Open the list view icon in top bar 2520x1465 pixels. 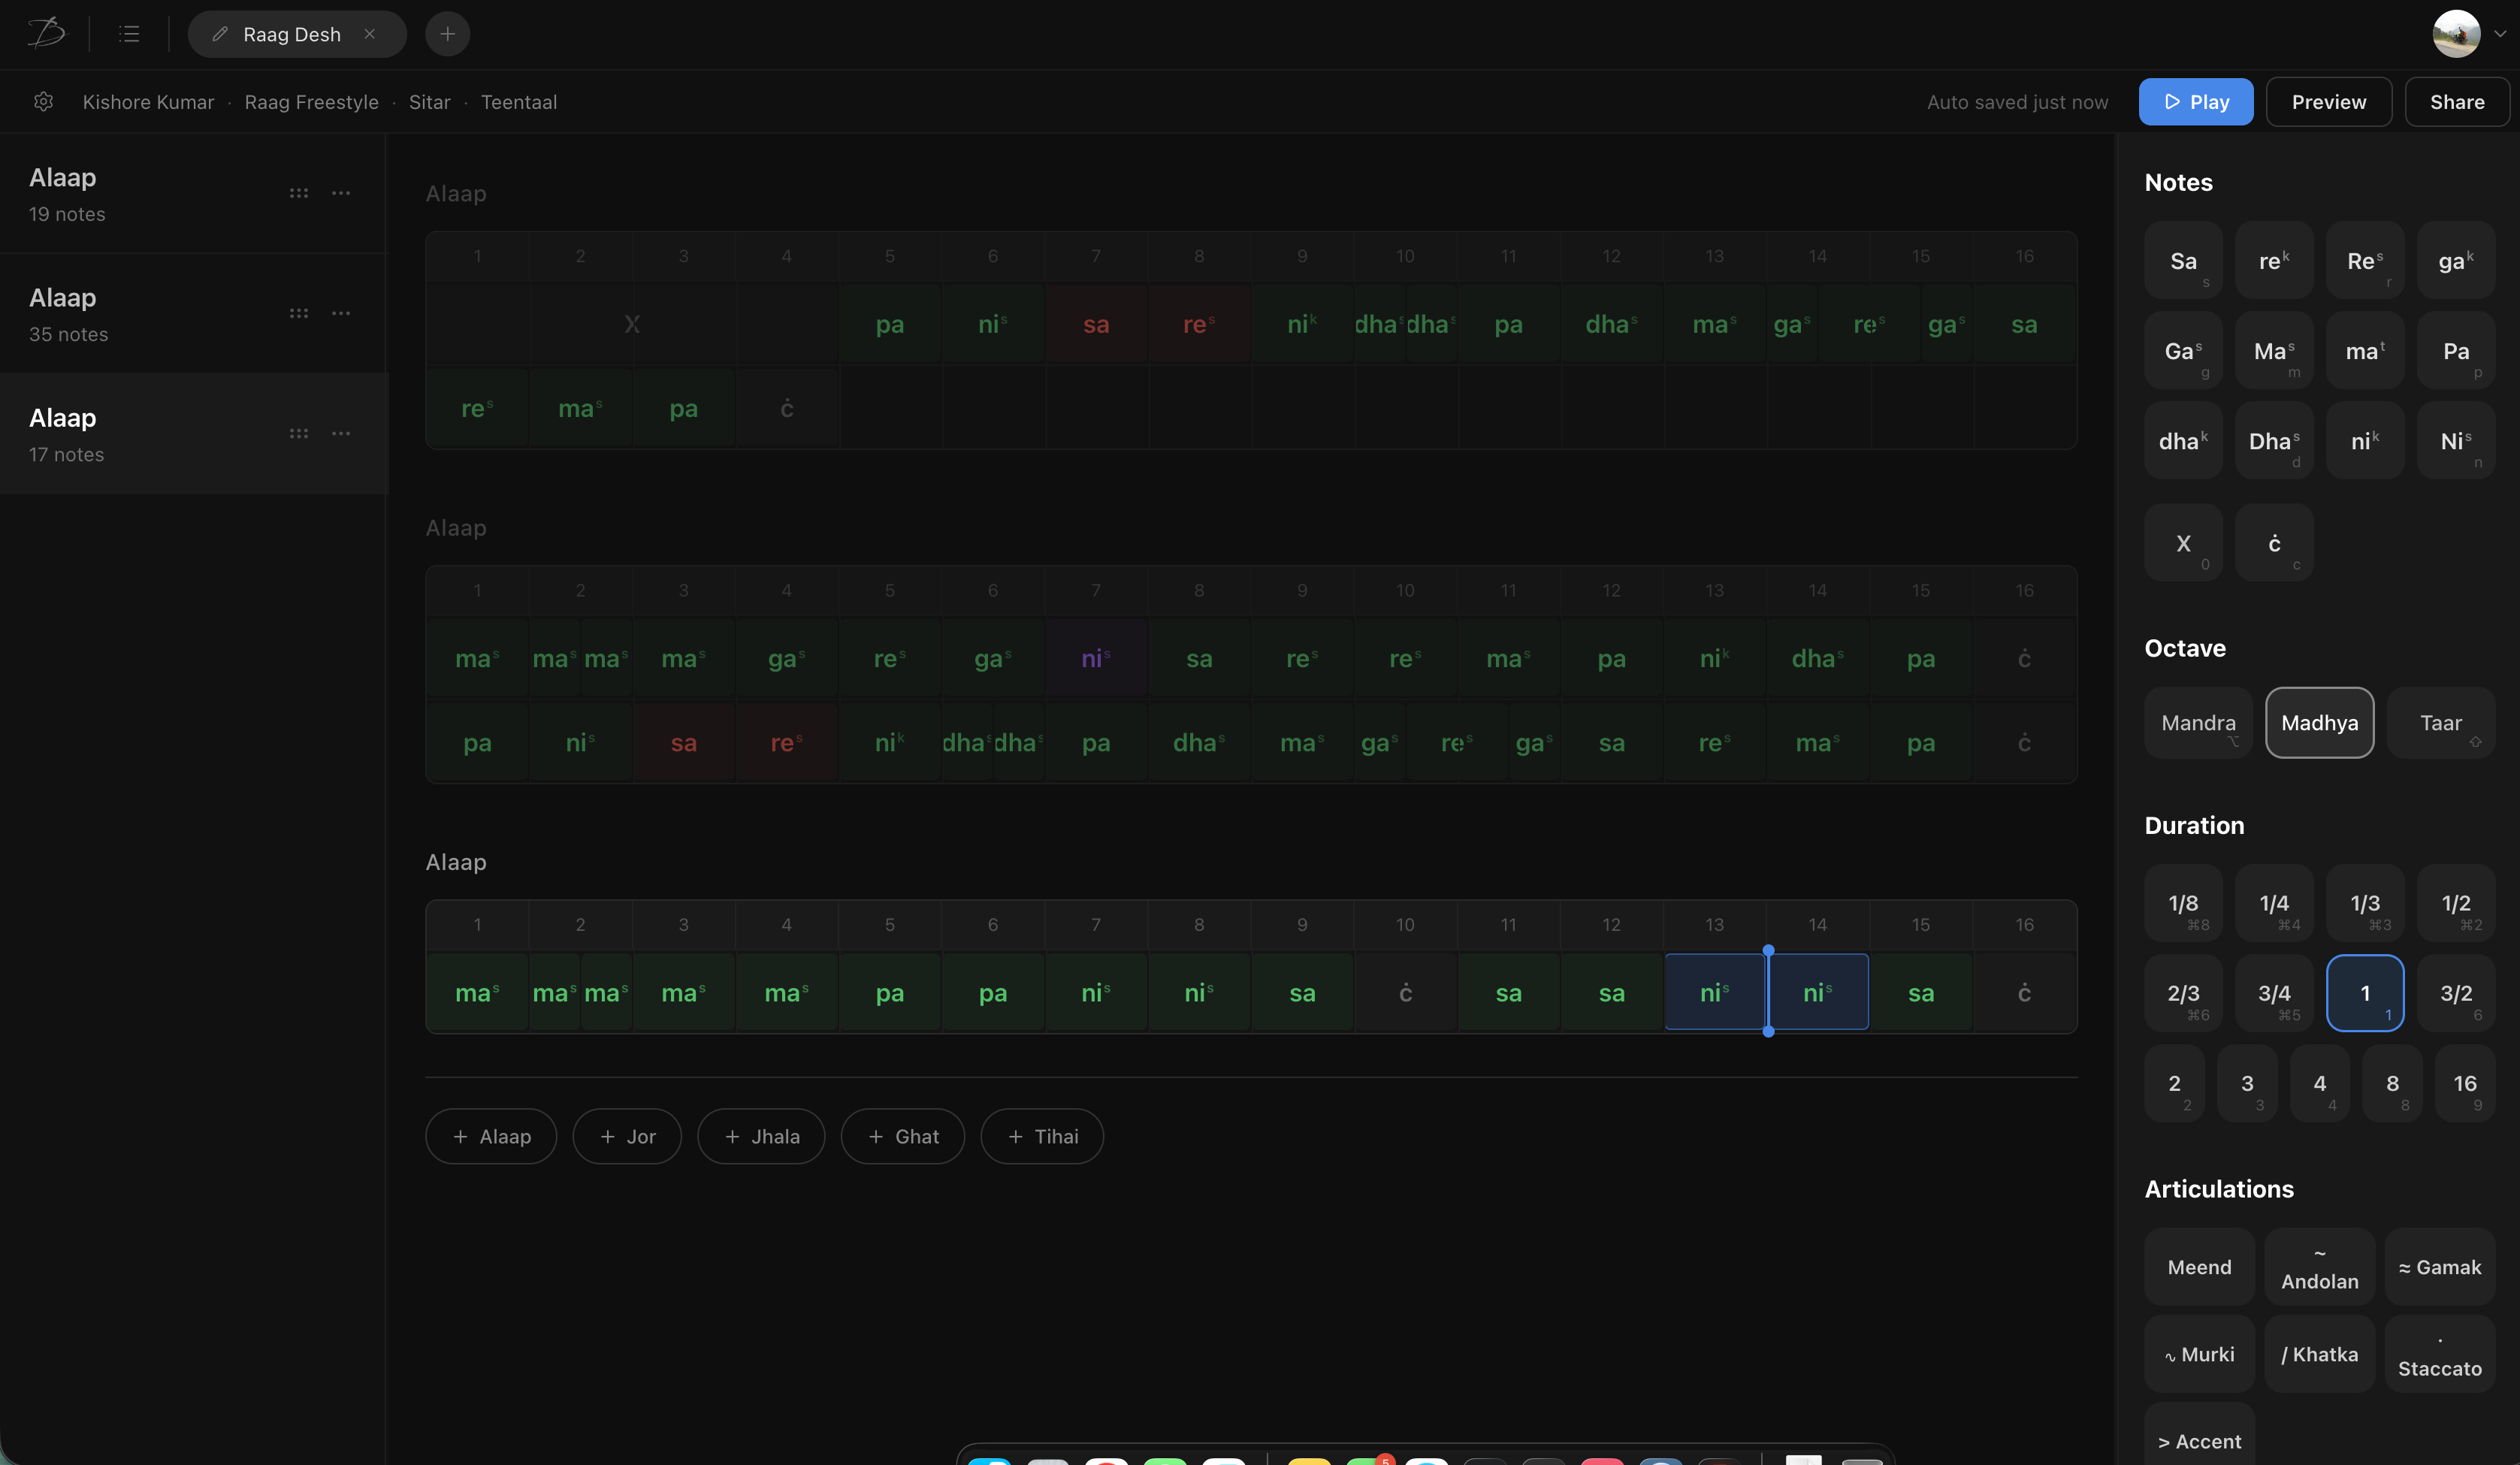[x=129, y=34]
